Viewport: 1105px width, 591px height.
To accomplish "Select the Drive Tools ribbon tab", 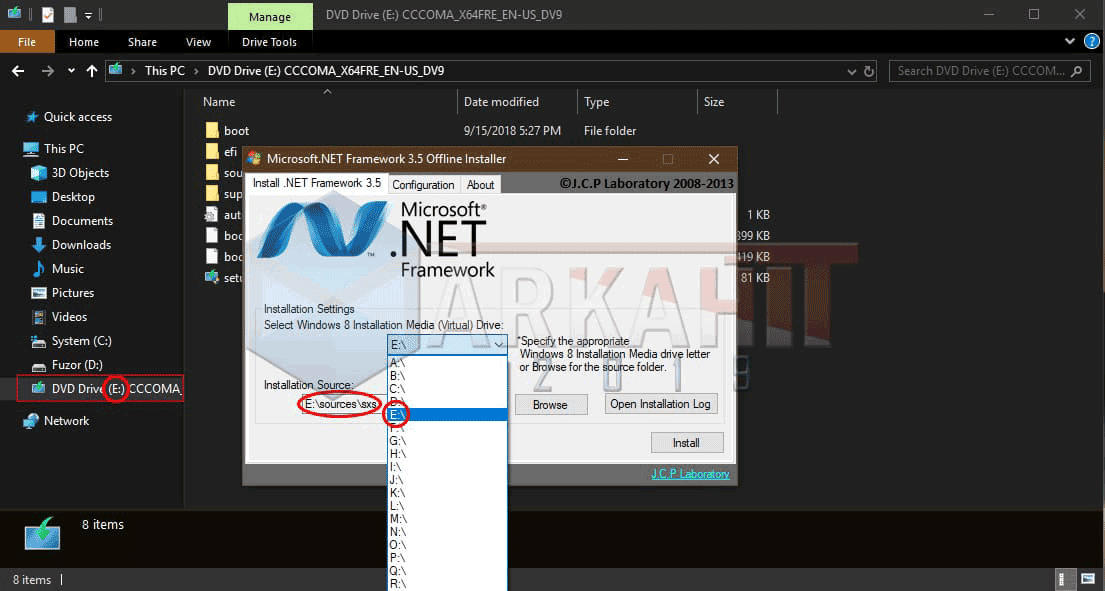I will pos(269,42).
